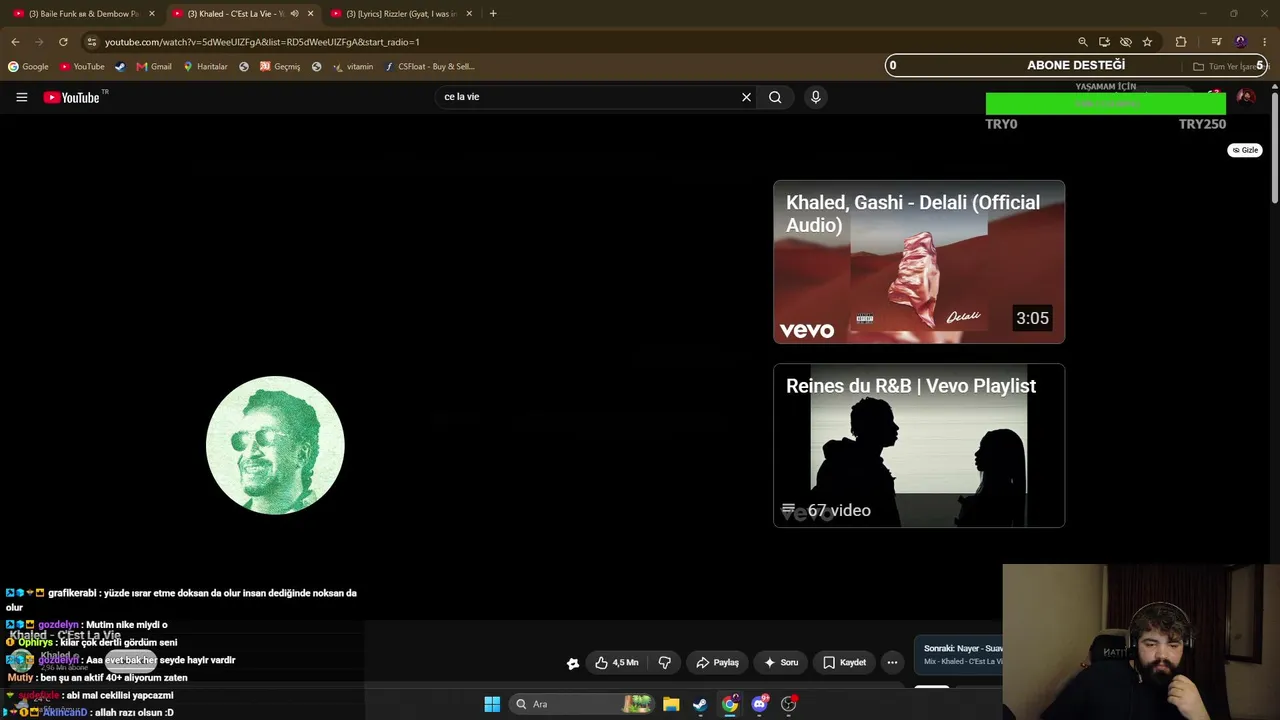The width and height of the screenshot is (1280, 720).
Task: Open the Steam bookmark icon
Action: [120, 67]
